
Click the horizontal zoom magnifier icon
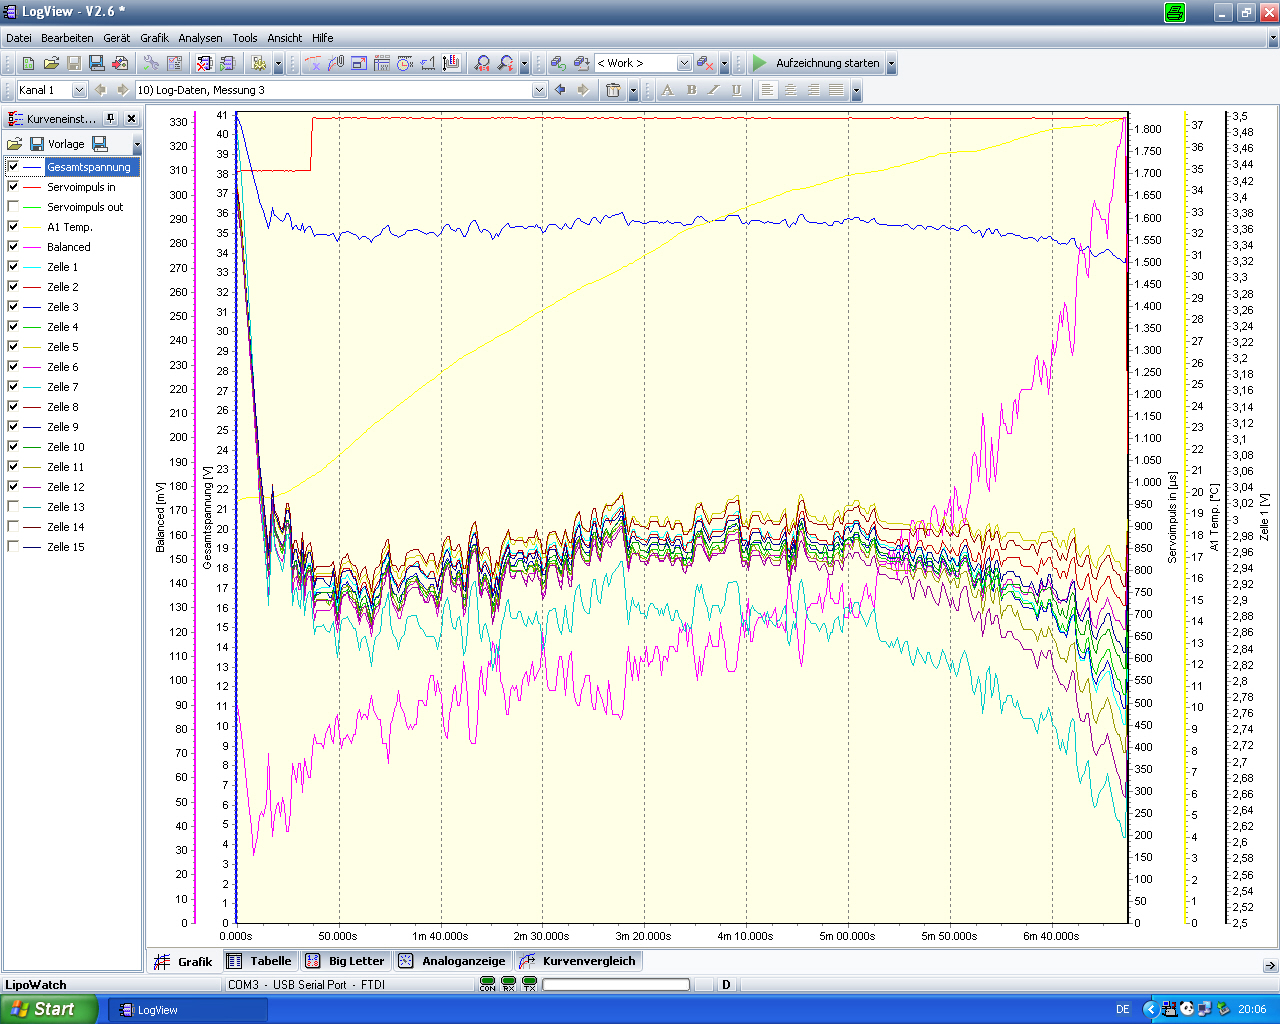coord(482,63)
